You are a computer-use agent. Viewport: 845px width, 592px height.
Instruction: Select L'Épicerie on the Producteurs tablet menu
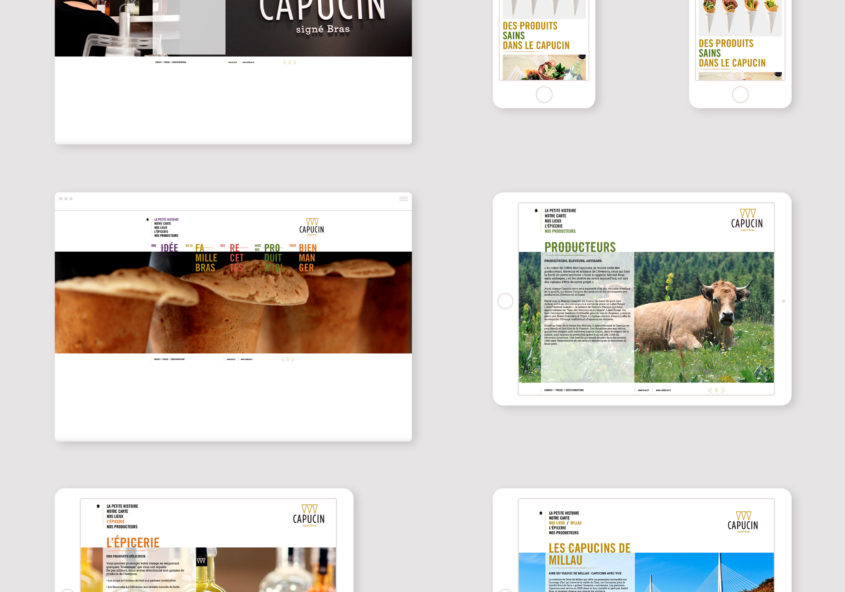pos(553,226)
